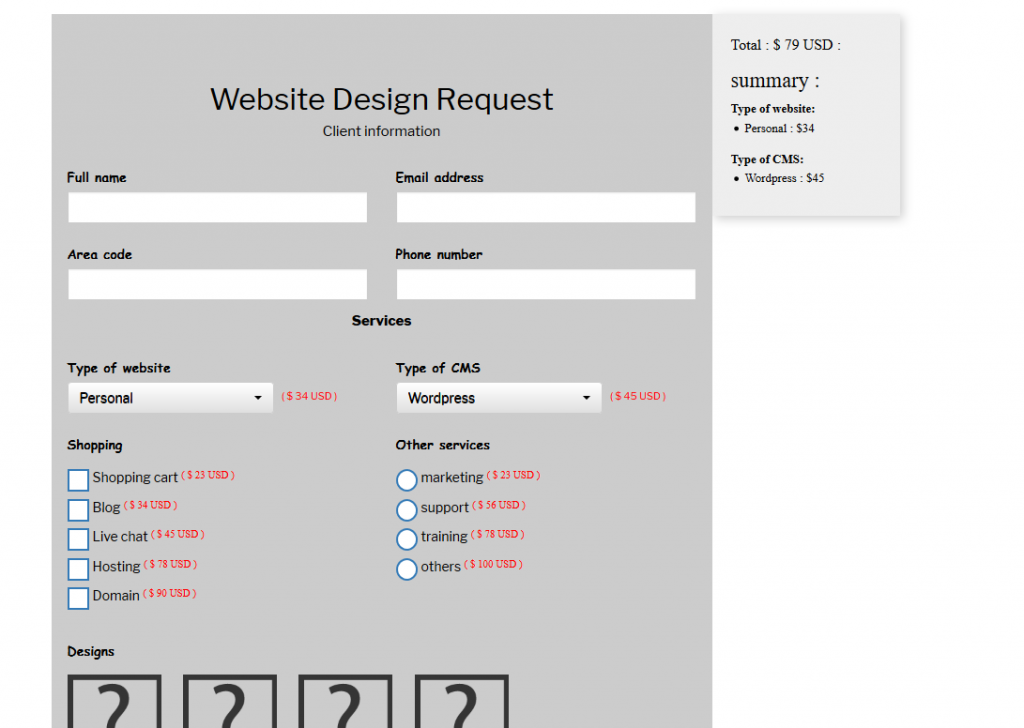Viewport: 1024px width, 728px height.
Task: Choose the support service option
Action: [x=406, y=510]
